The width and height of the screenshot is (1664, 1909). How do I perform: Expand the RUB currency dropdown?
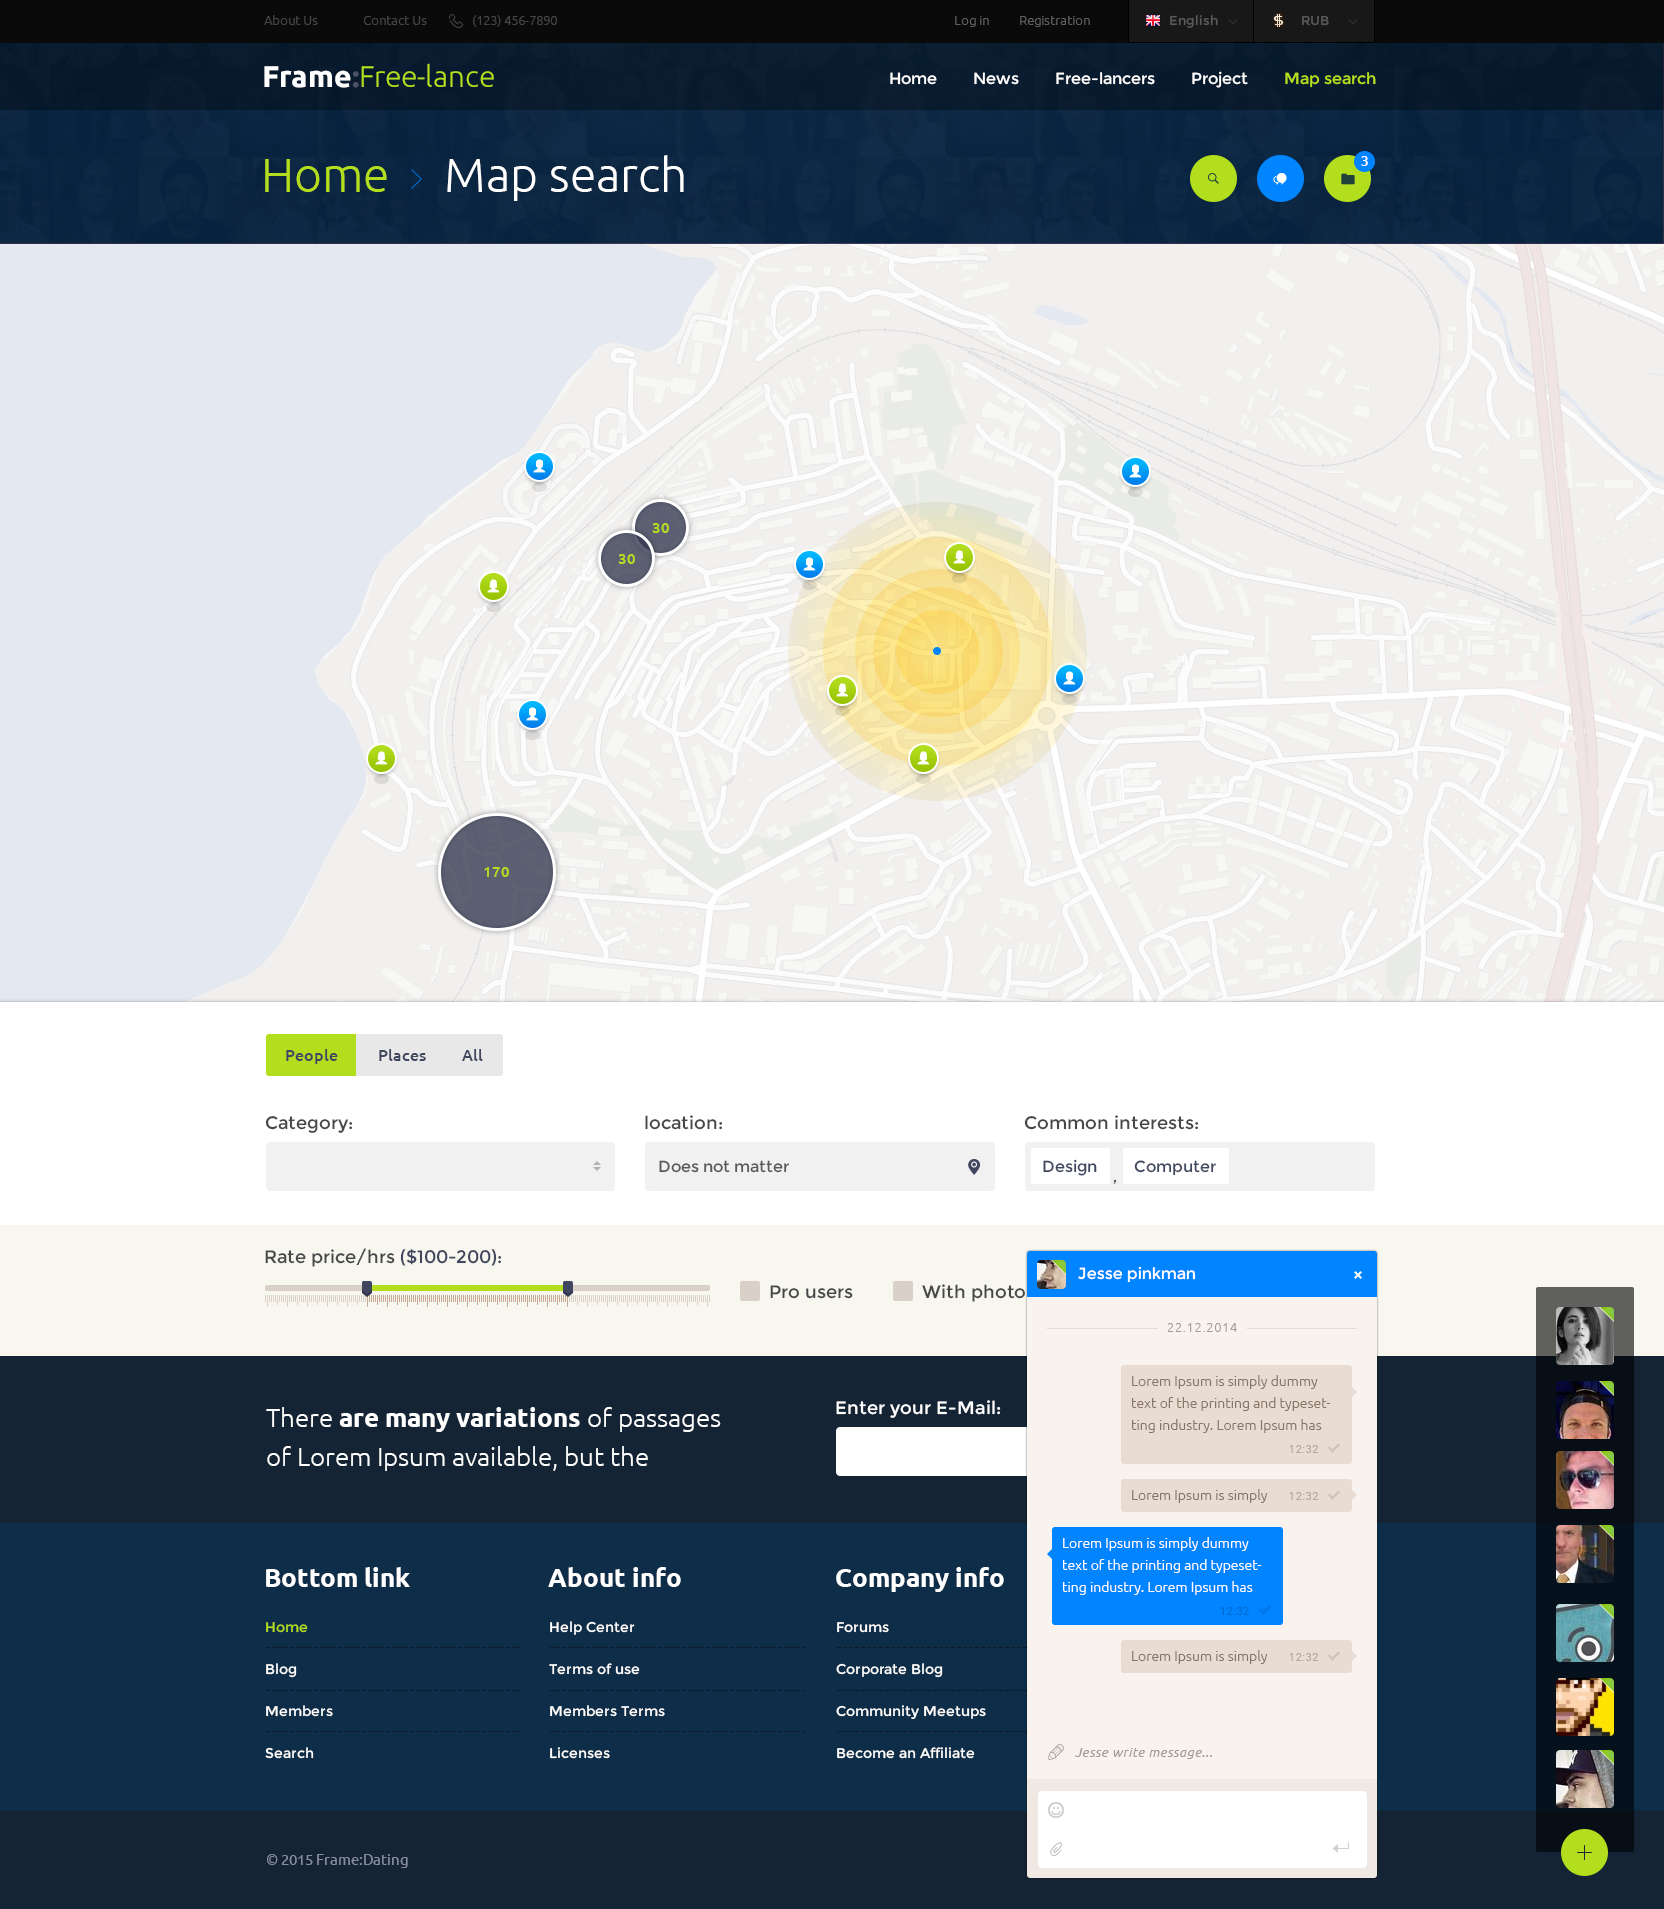point(1314,21)
